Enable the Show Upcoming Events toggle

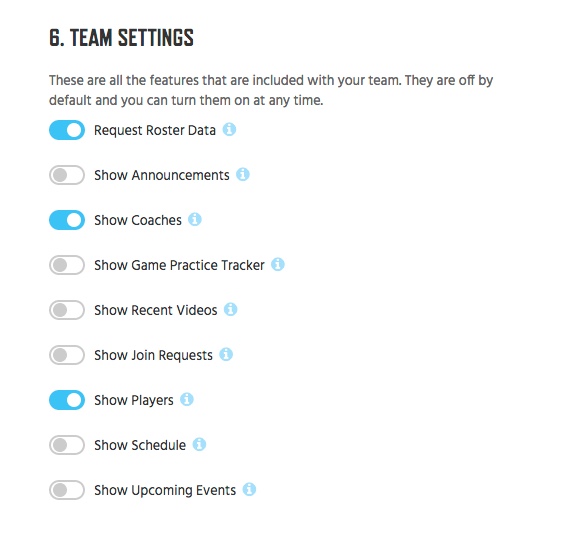coord(67,490)
